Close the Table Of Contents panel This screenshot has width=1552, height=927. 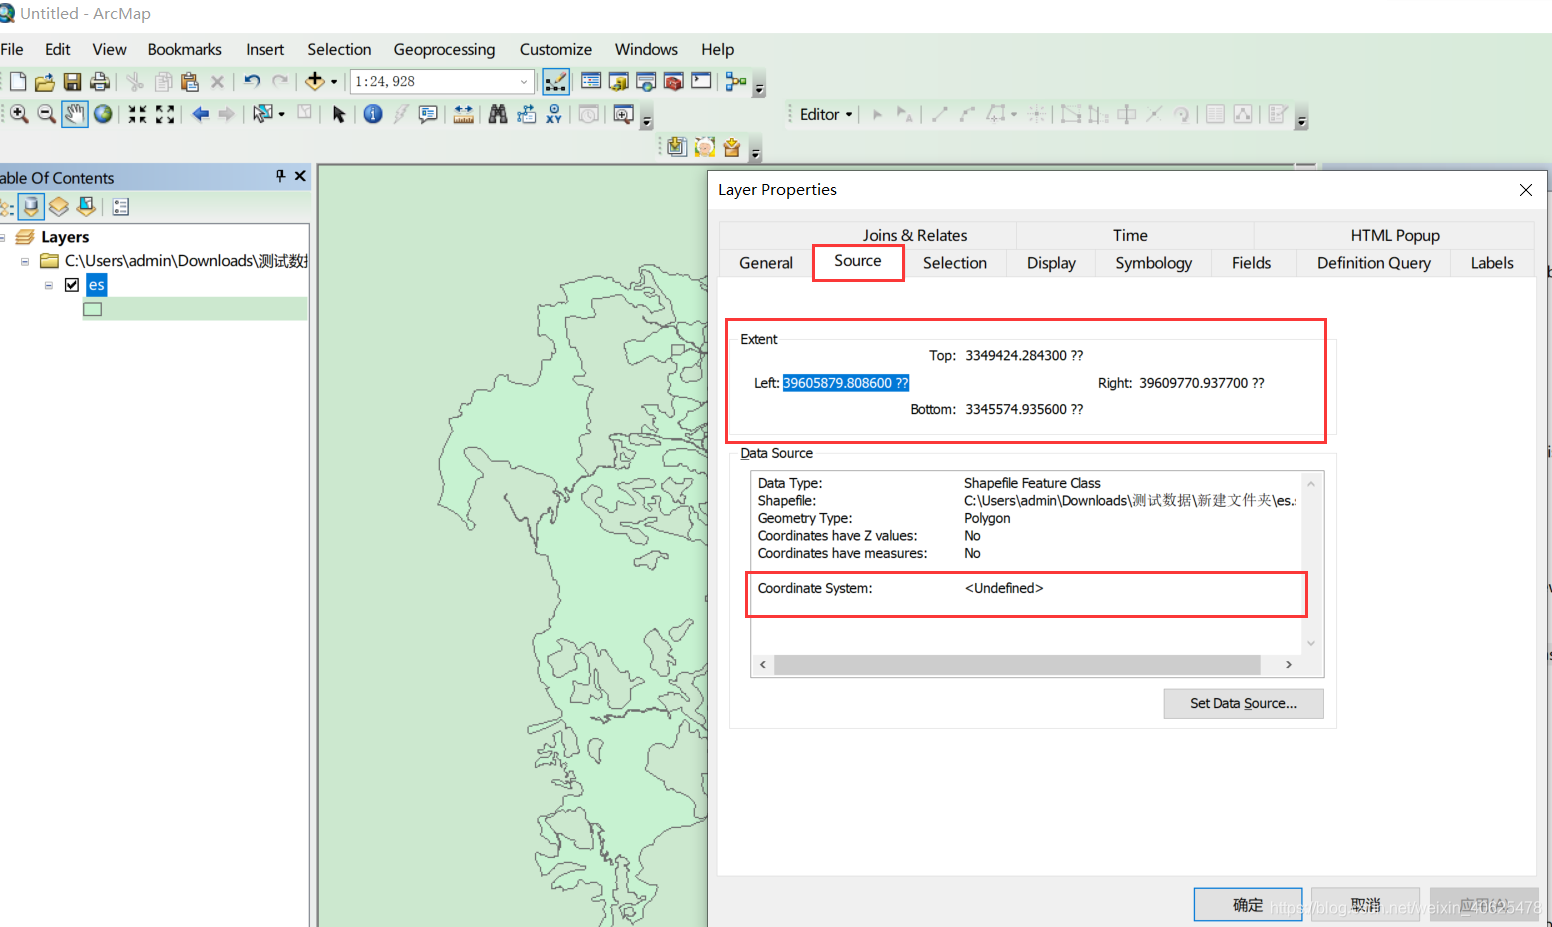(300, 176)
